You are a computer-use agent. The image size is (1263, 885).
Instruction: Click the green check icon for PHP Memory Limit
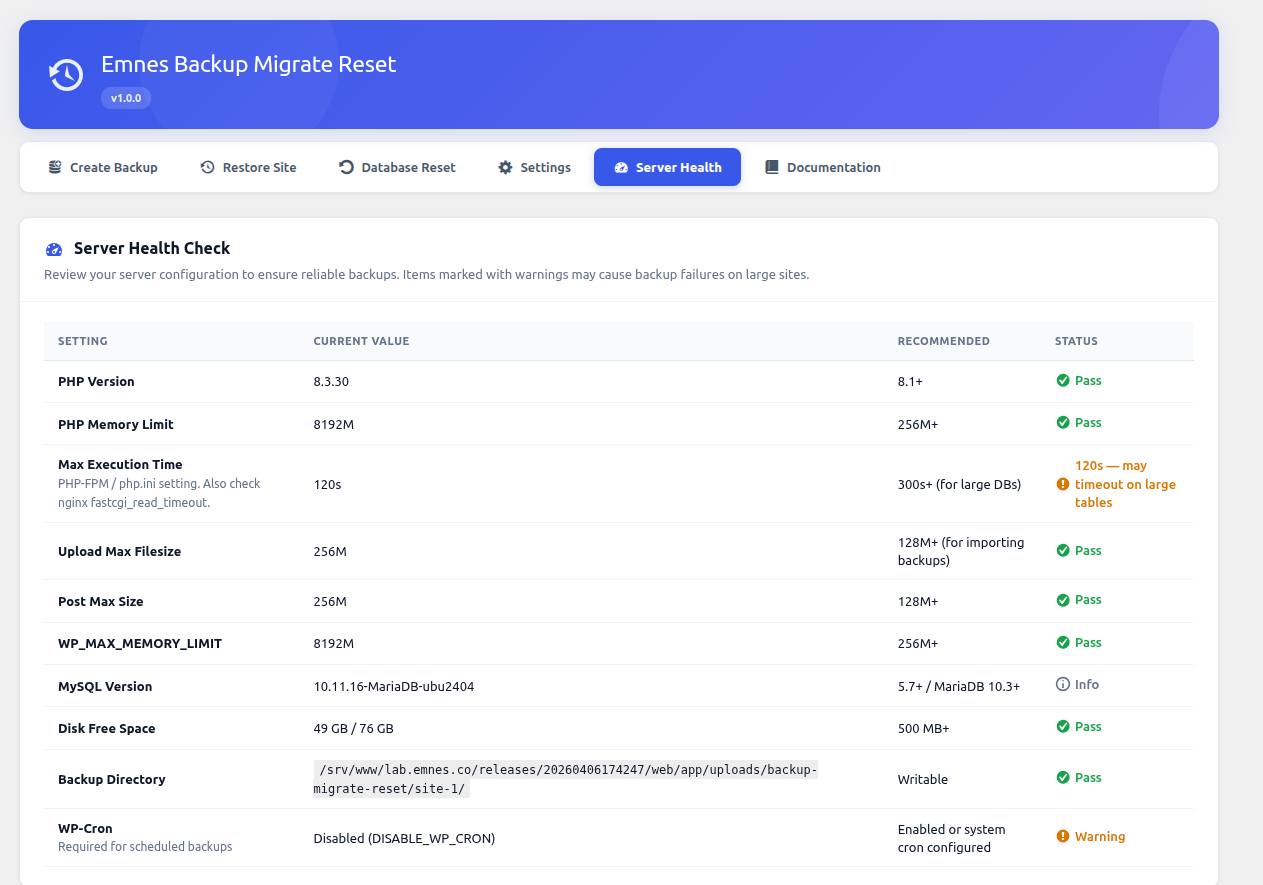pyautogui.click(x=1063, y=422)
